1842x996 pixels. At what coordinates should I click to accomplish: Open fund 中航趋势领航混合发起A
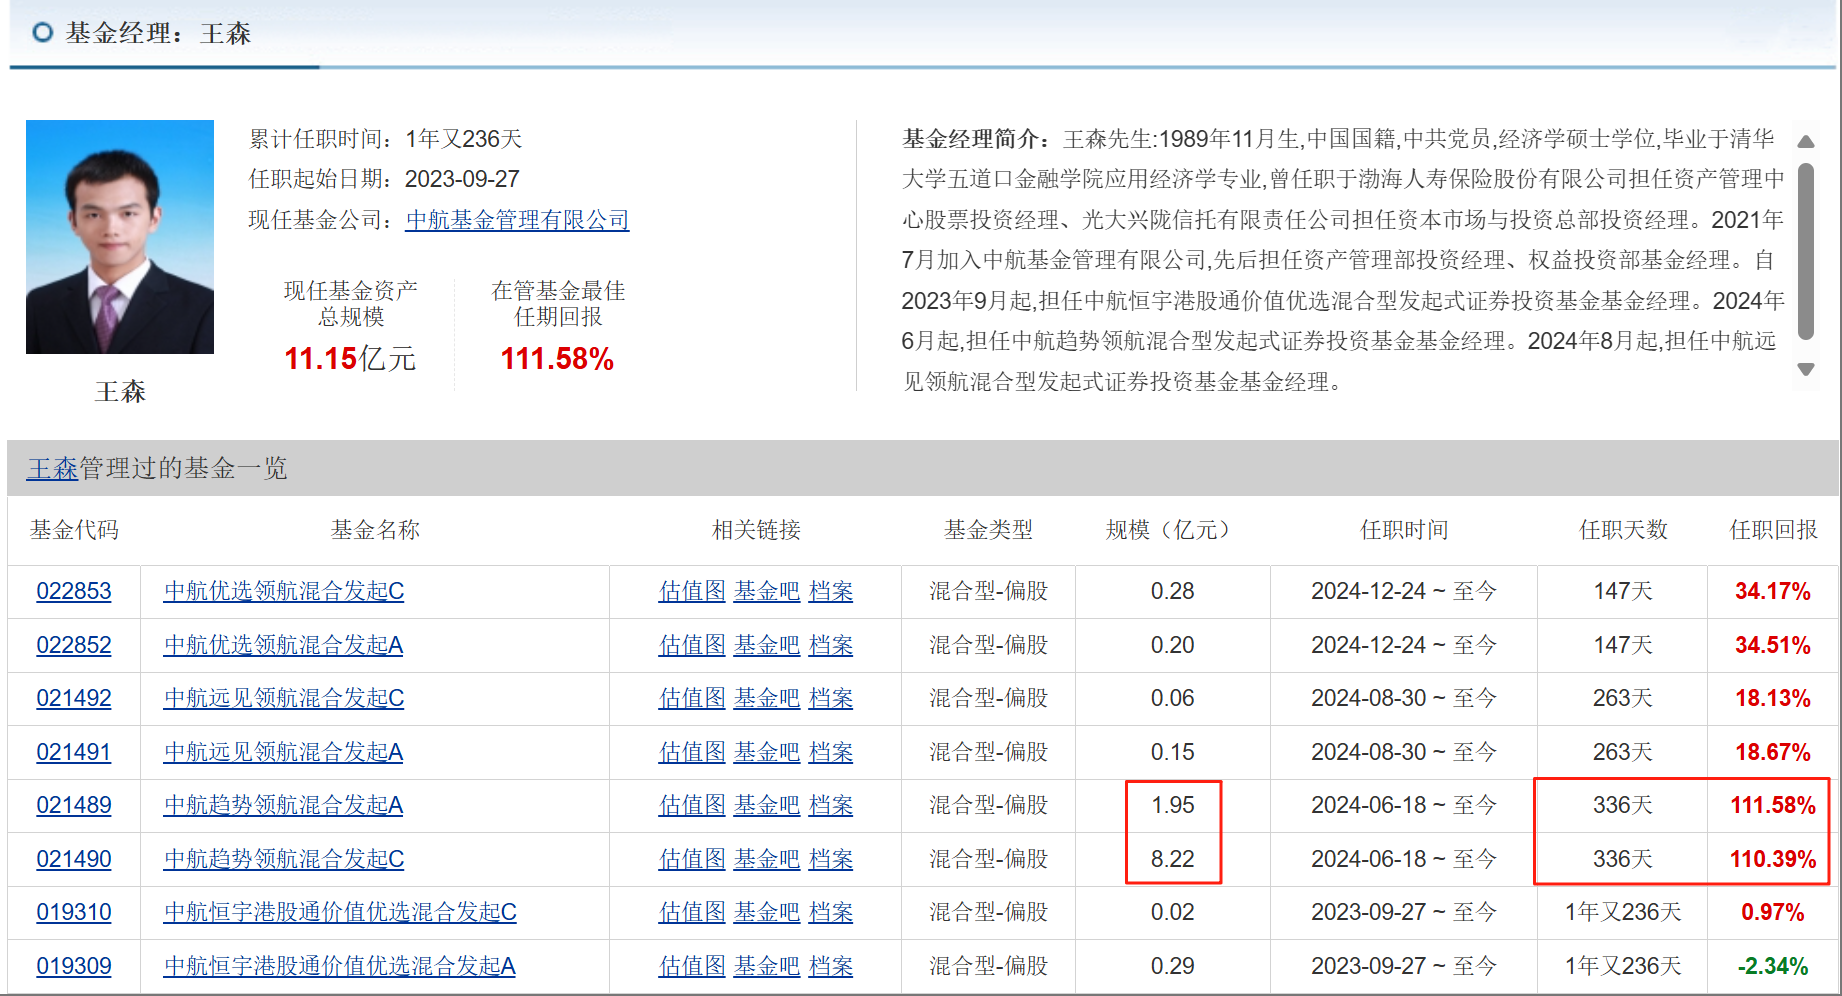pos(283,805)
